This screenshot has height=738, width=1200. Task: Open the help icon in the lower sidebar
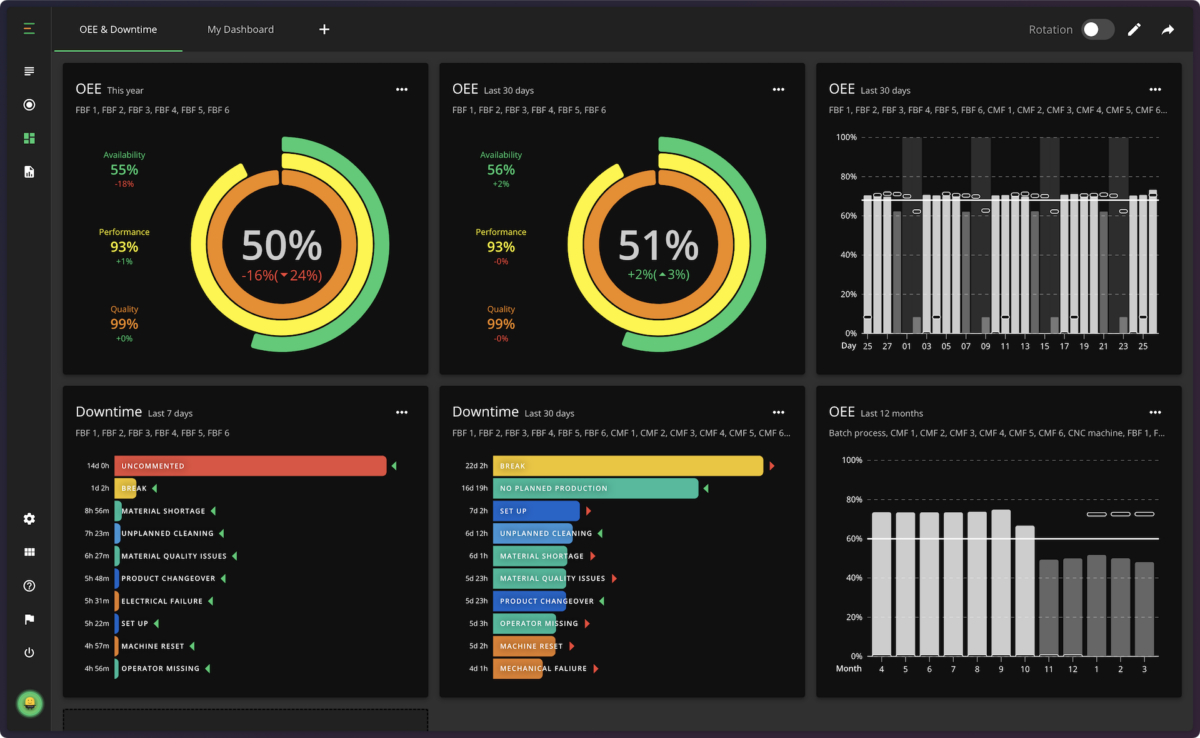pyautogui.click(x=28, y=586)
